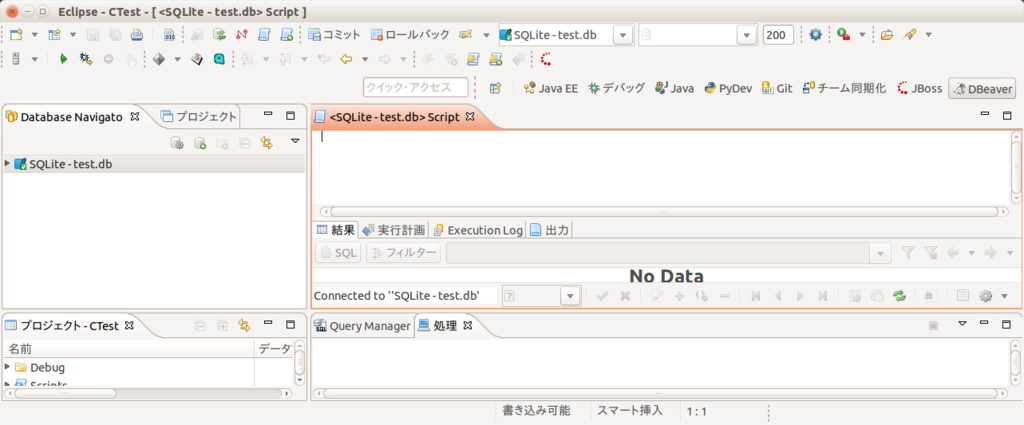This screenshot has width=1024, height=425.
Task: Select the 実行計画 tab
Action: [394, 230]
